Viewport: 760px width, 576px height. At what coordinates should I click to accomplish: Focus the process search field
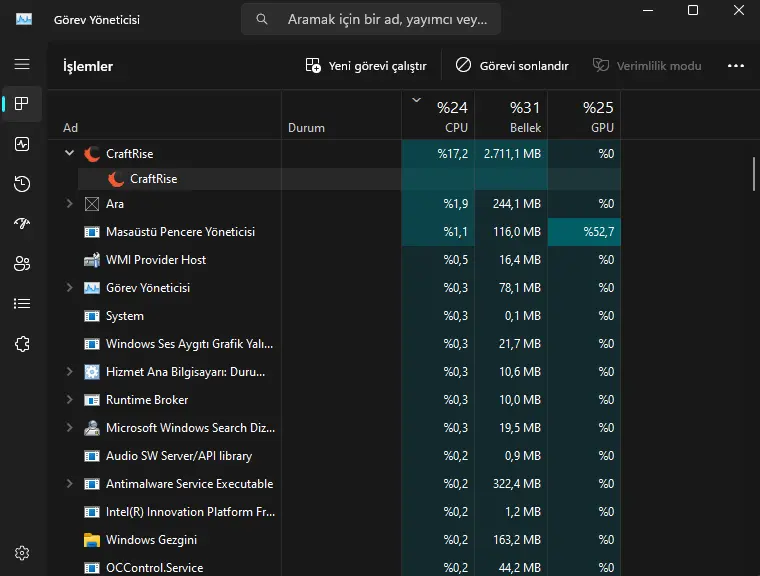pyautogui.click(x=371, y=19)
